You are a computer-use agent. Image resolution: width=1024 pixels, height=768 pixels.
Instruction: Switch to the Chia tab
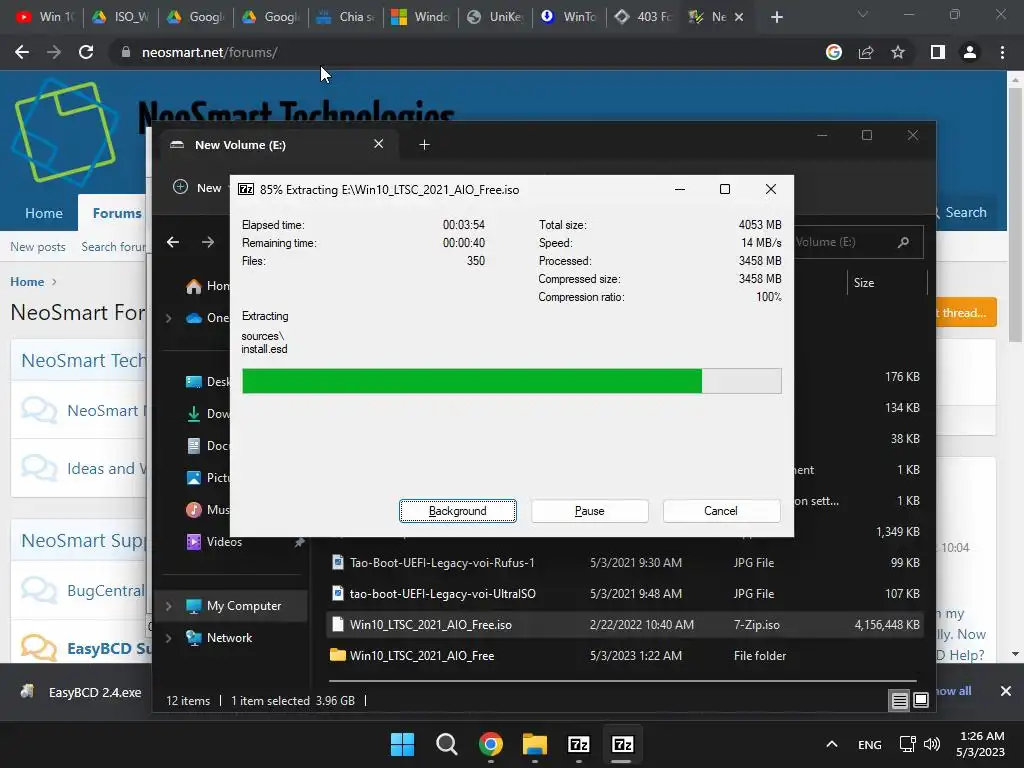pos(345,17)
